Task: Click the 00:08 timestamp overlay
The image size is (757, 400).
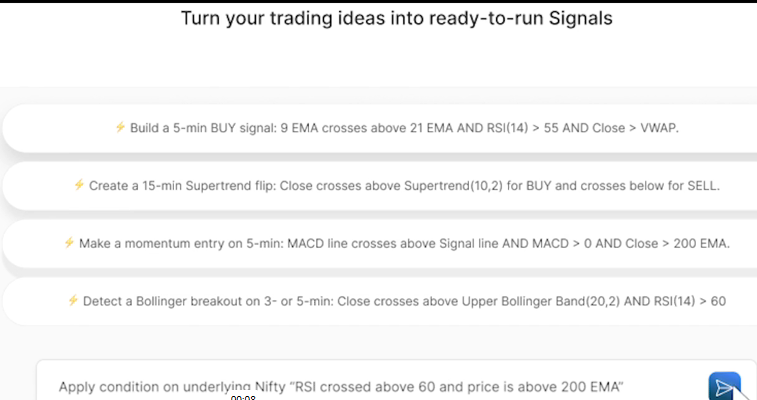Action: click(x=243, y=396)
